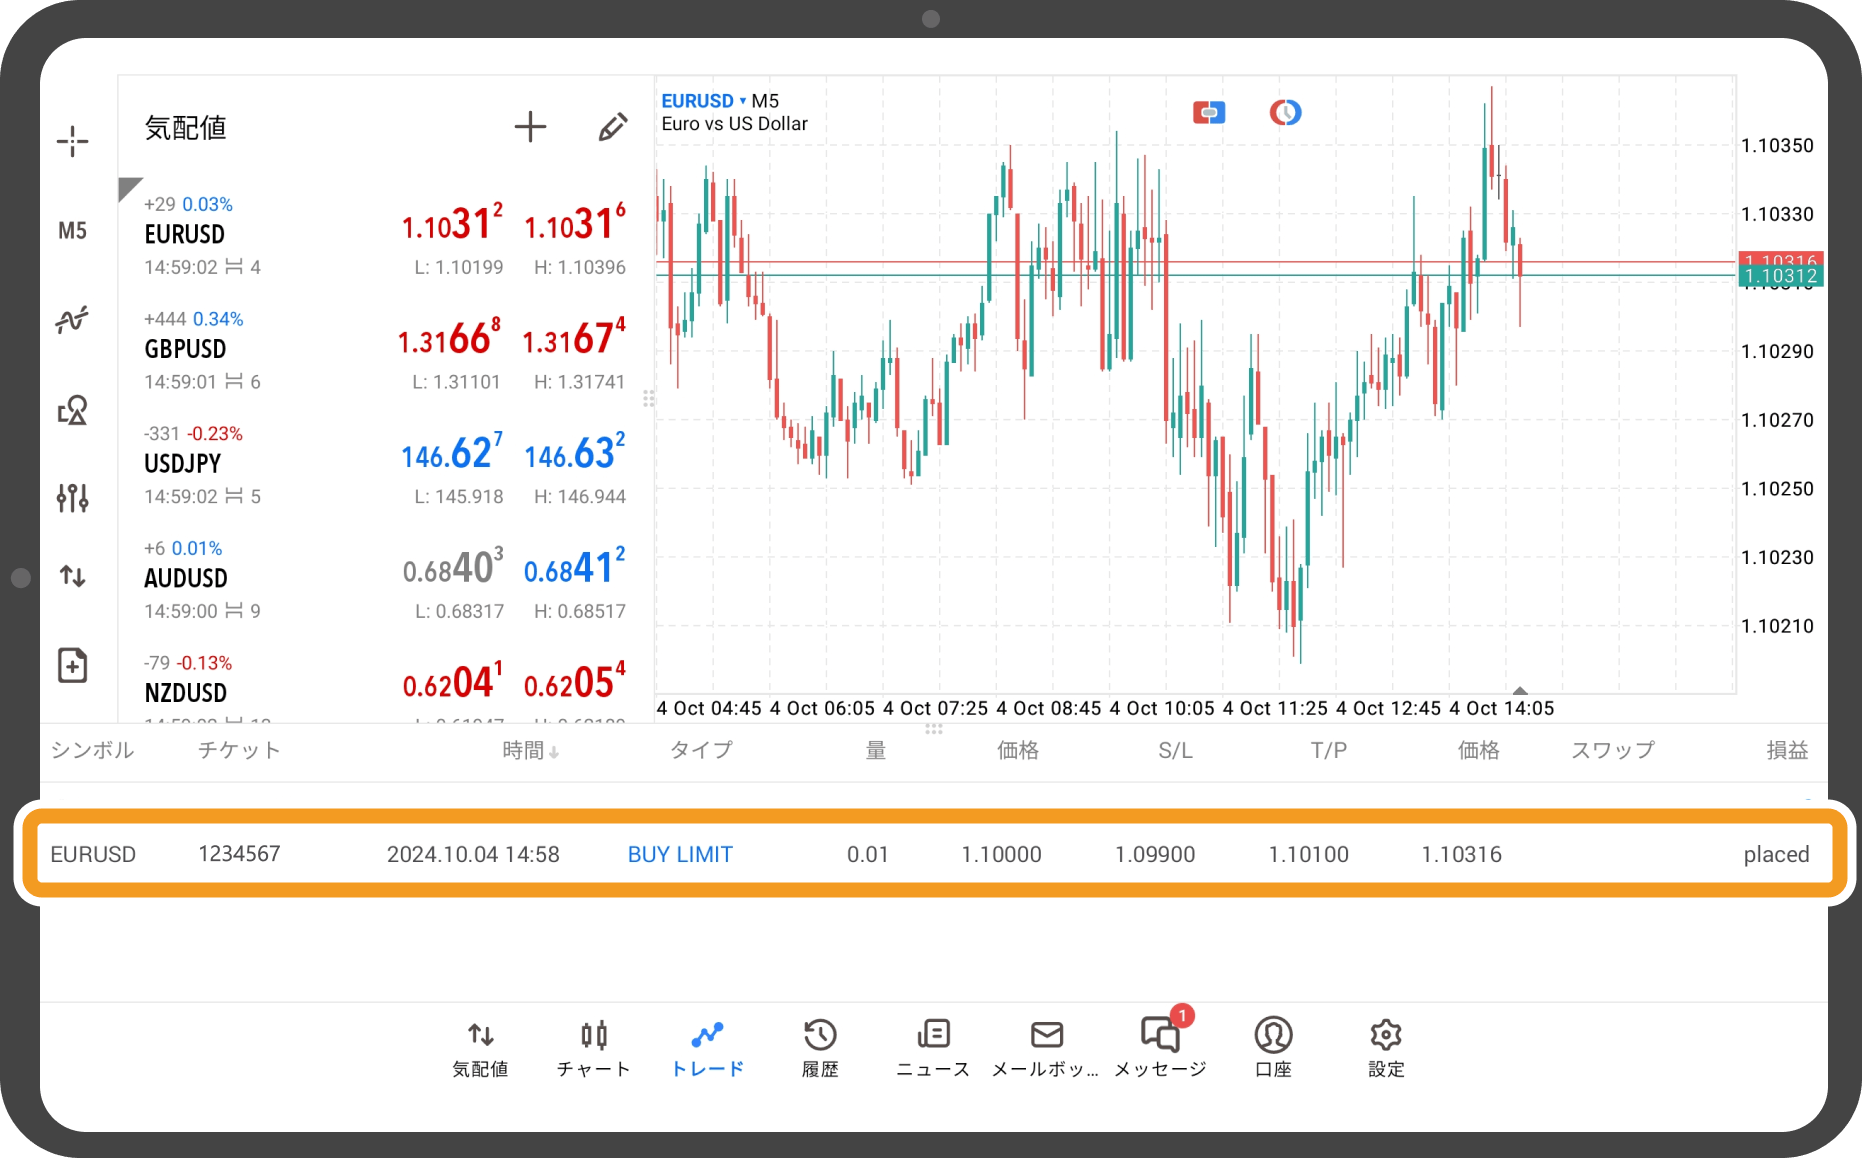Tap ticket number 1234567
This screenshot has width=1862, height=1158.
[239, 854]
